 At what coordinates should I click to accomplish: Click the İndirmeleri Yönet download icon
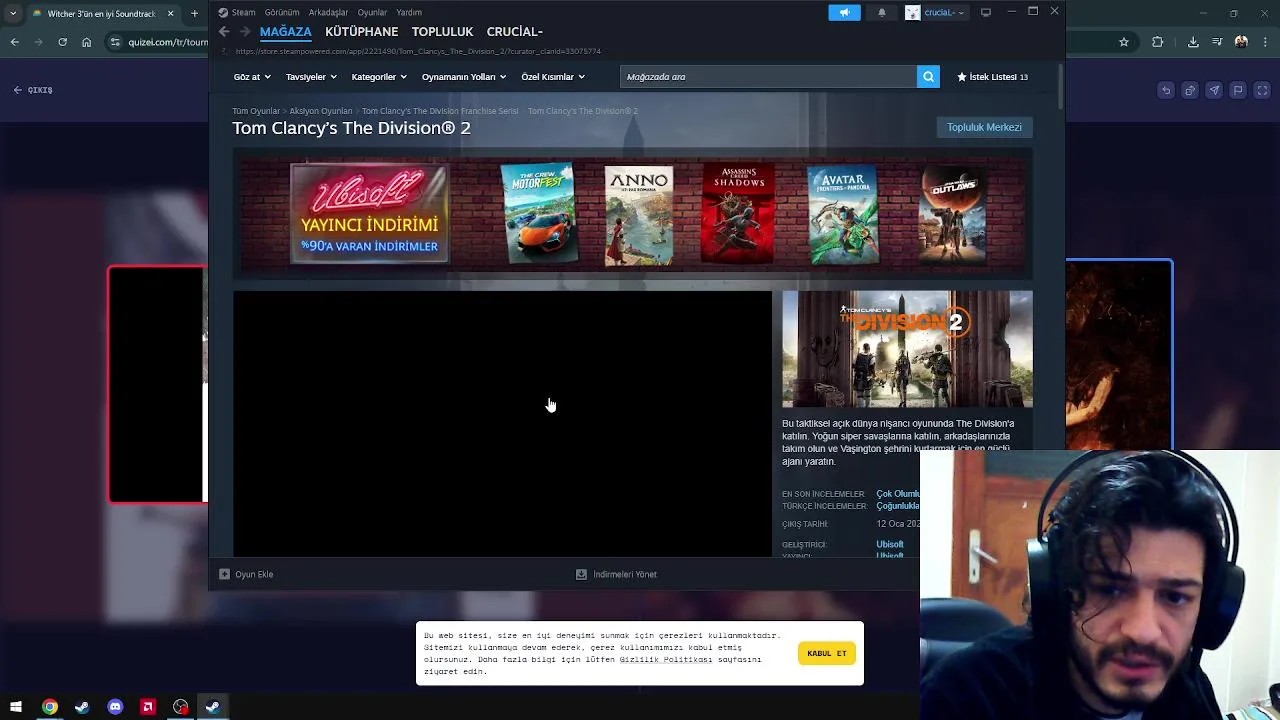[x=581, y=574]
